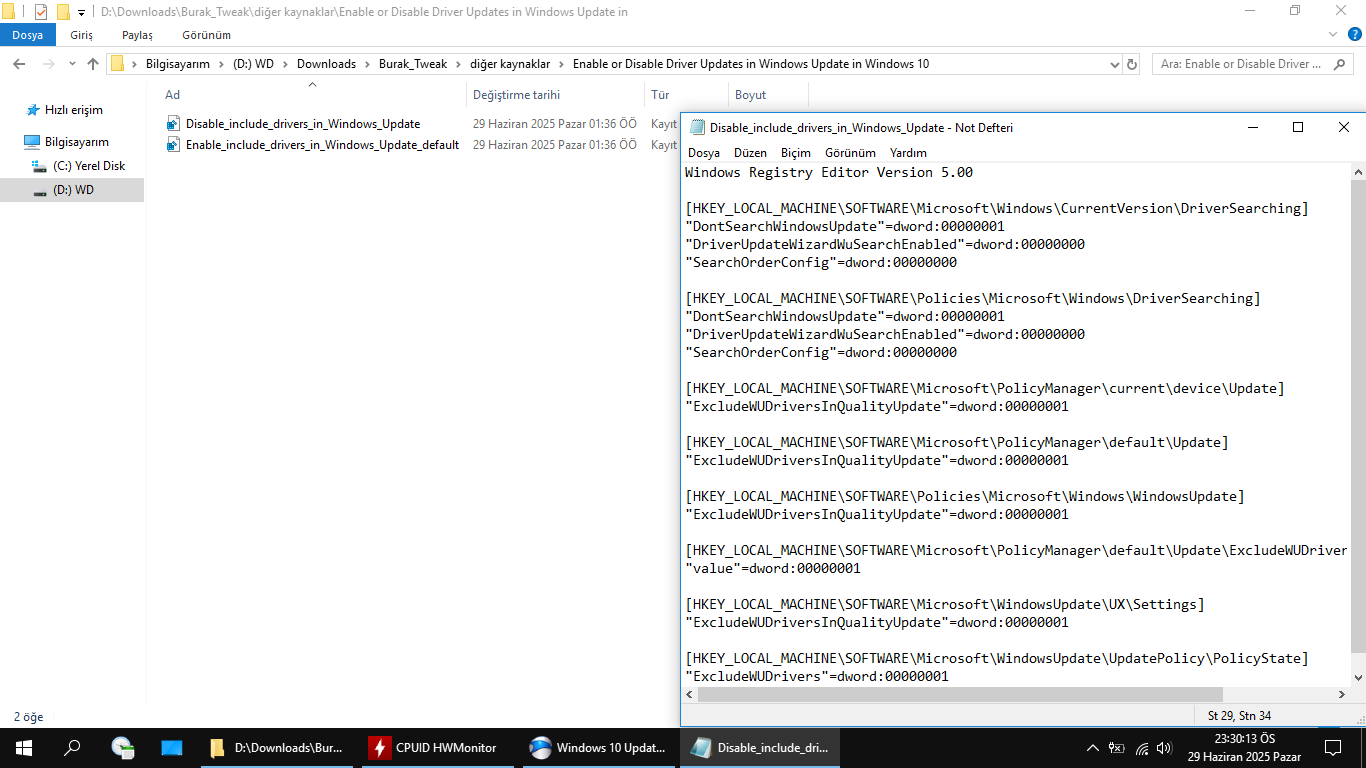Click the reg file icon beside Disable_include_drivers
This screenshot has width=1366, height=768.
click(x=173, y=124)
